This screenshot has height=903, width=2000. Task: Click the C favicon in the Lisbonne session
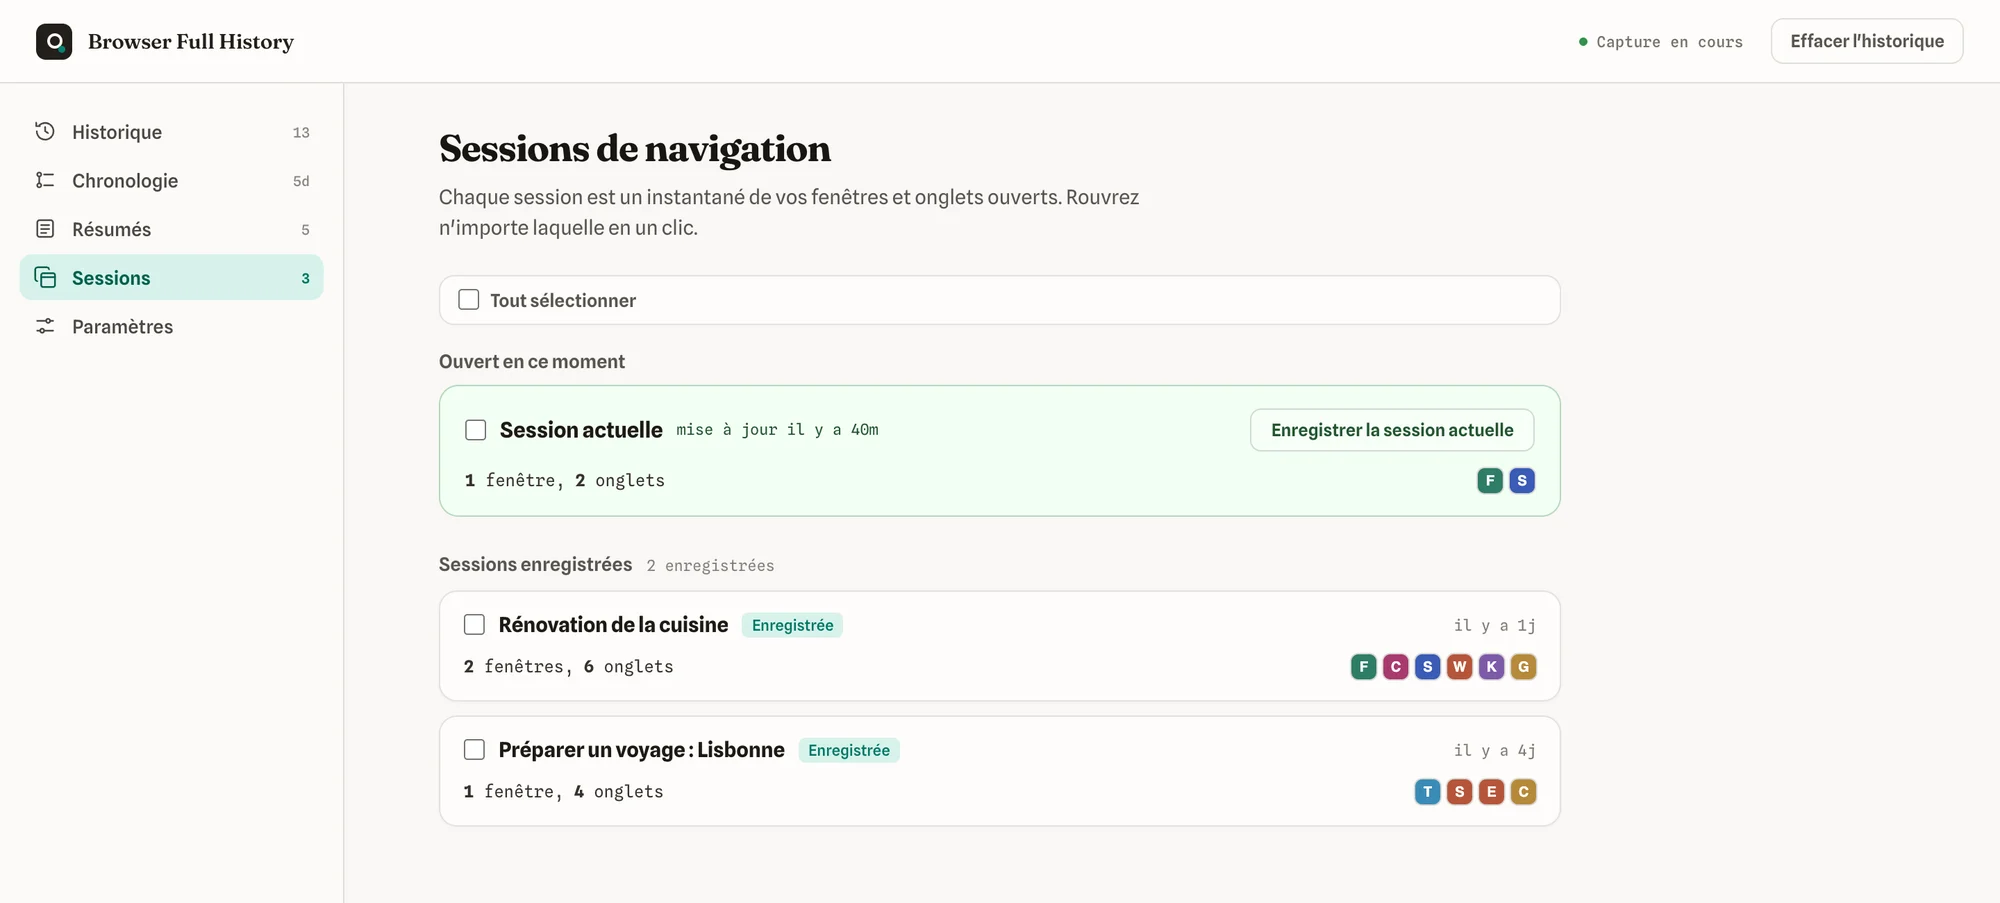[1524, 792]
